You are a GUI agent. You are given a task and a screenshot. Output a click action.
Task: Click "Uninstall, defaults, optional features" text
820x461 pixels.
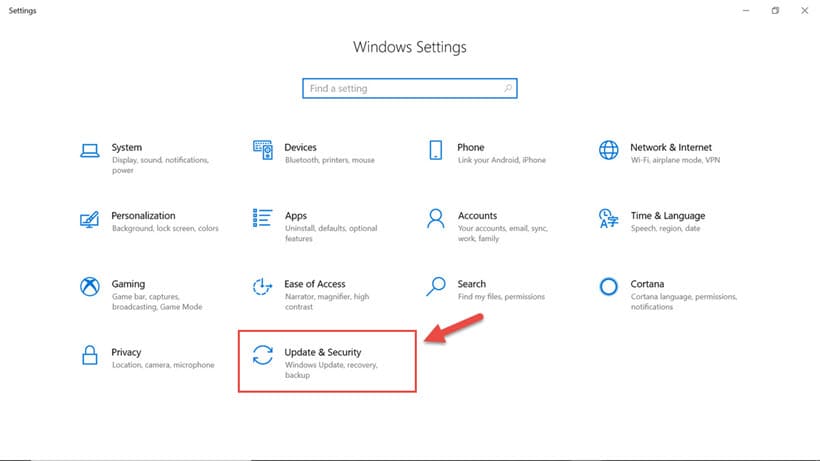(331, 233)
